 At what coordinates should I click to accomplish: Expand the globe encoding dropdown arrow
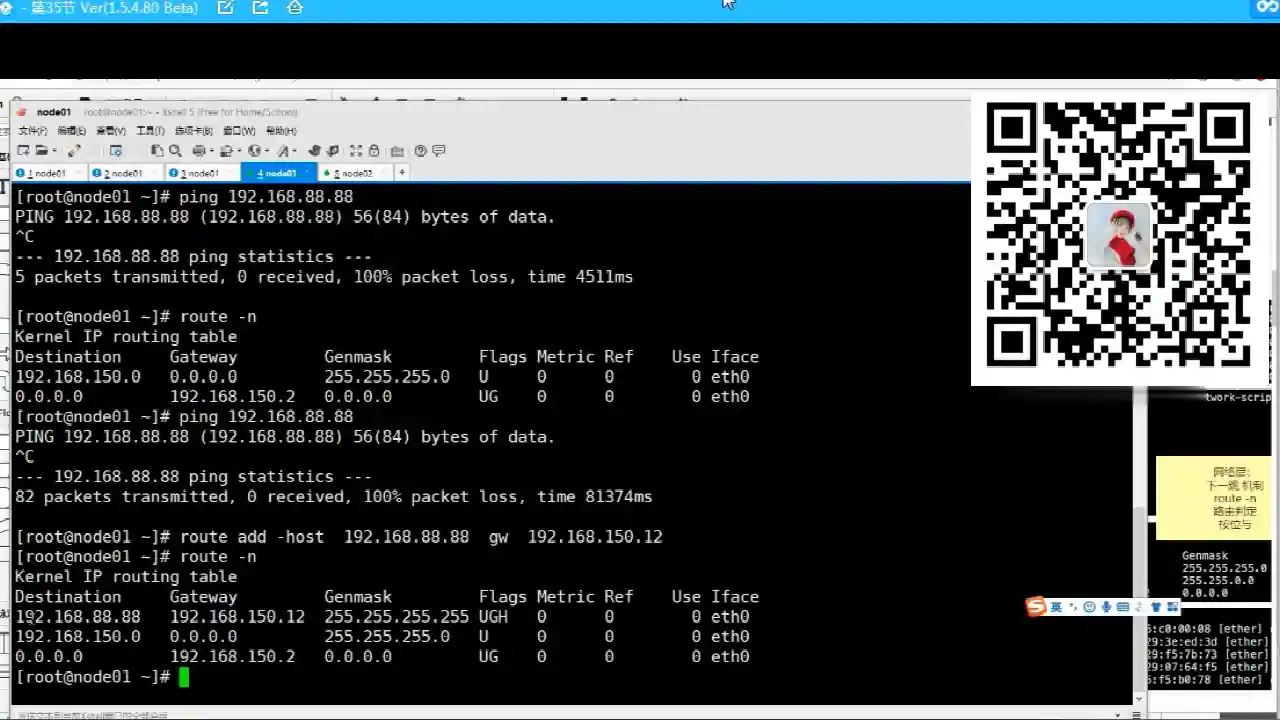[x=267, y=151]
